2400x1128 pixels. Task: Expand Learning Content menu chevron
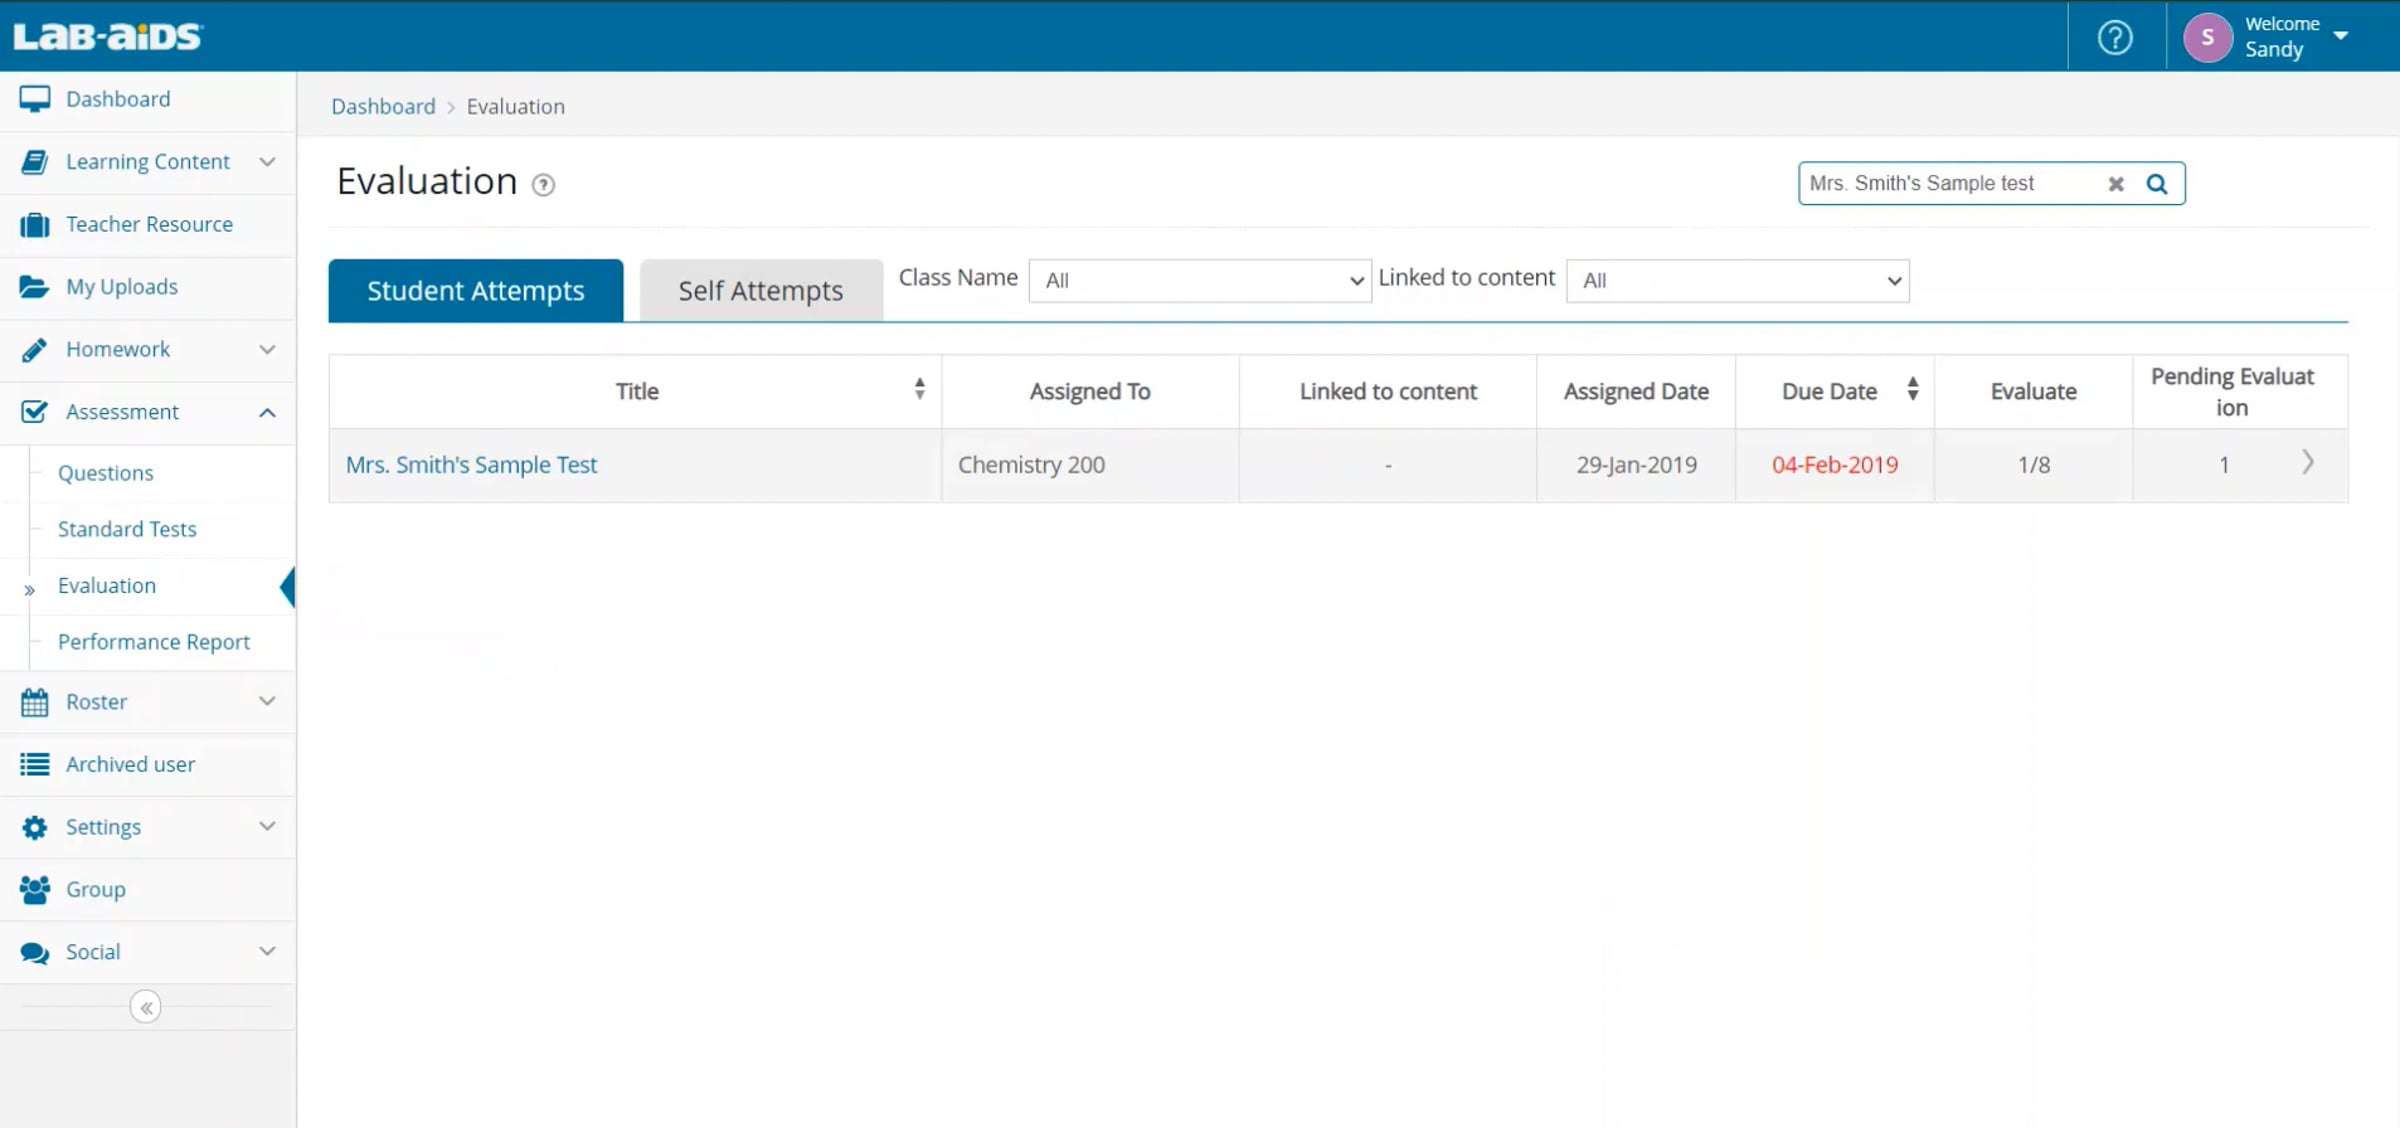coord(267,162)
